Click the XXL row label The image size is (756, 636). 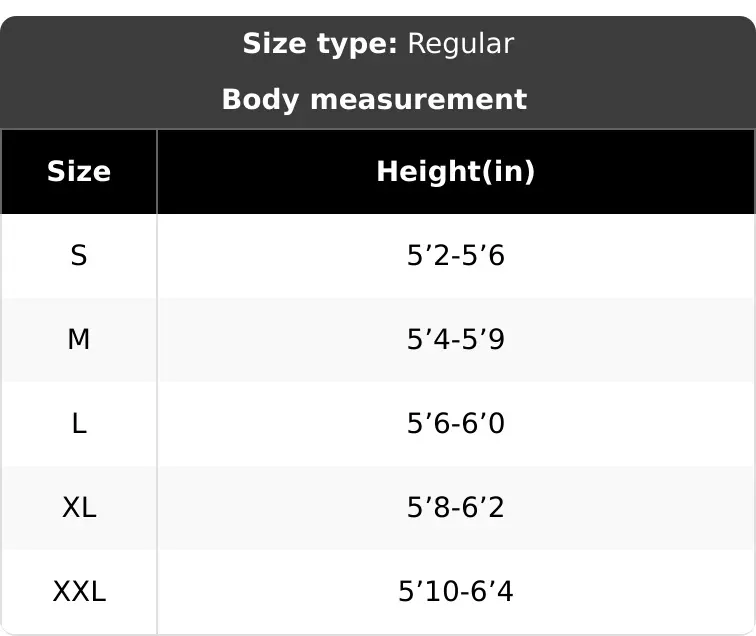[79, 592]
